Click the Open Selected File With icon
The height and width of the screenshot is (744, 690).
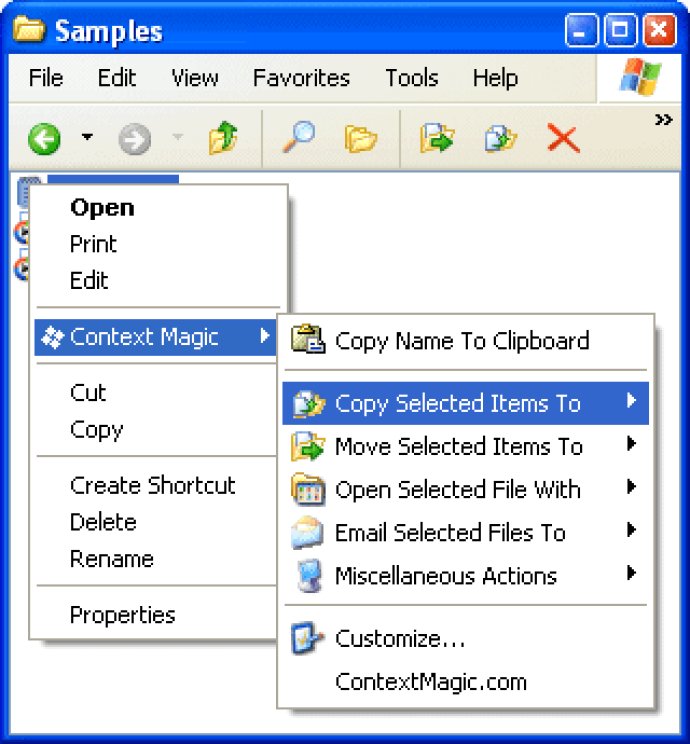tap(308, 489)
